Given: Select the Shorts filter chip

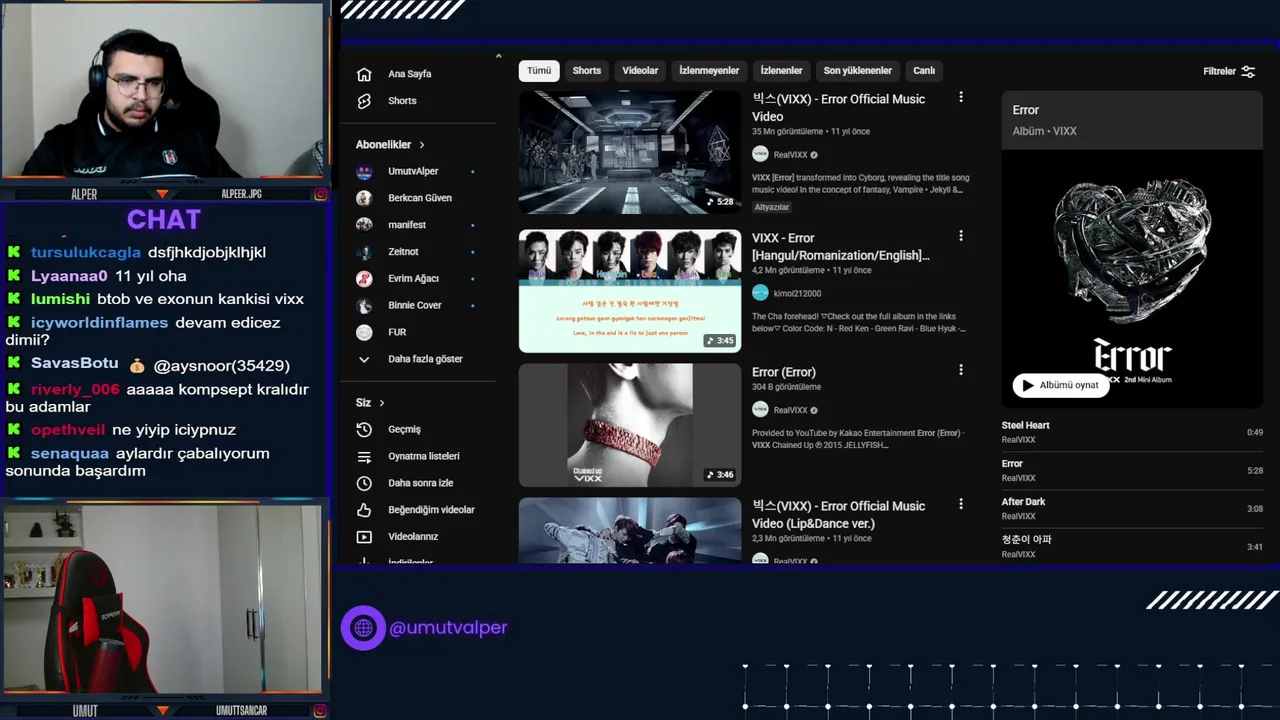Looking at the screenshot, I should 587,71.
